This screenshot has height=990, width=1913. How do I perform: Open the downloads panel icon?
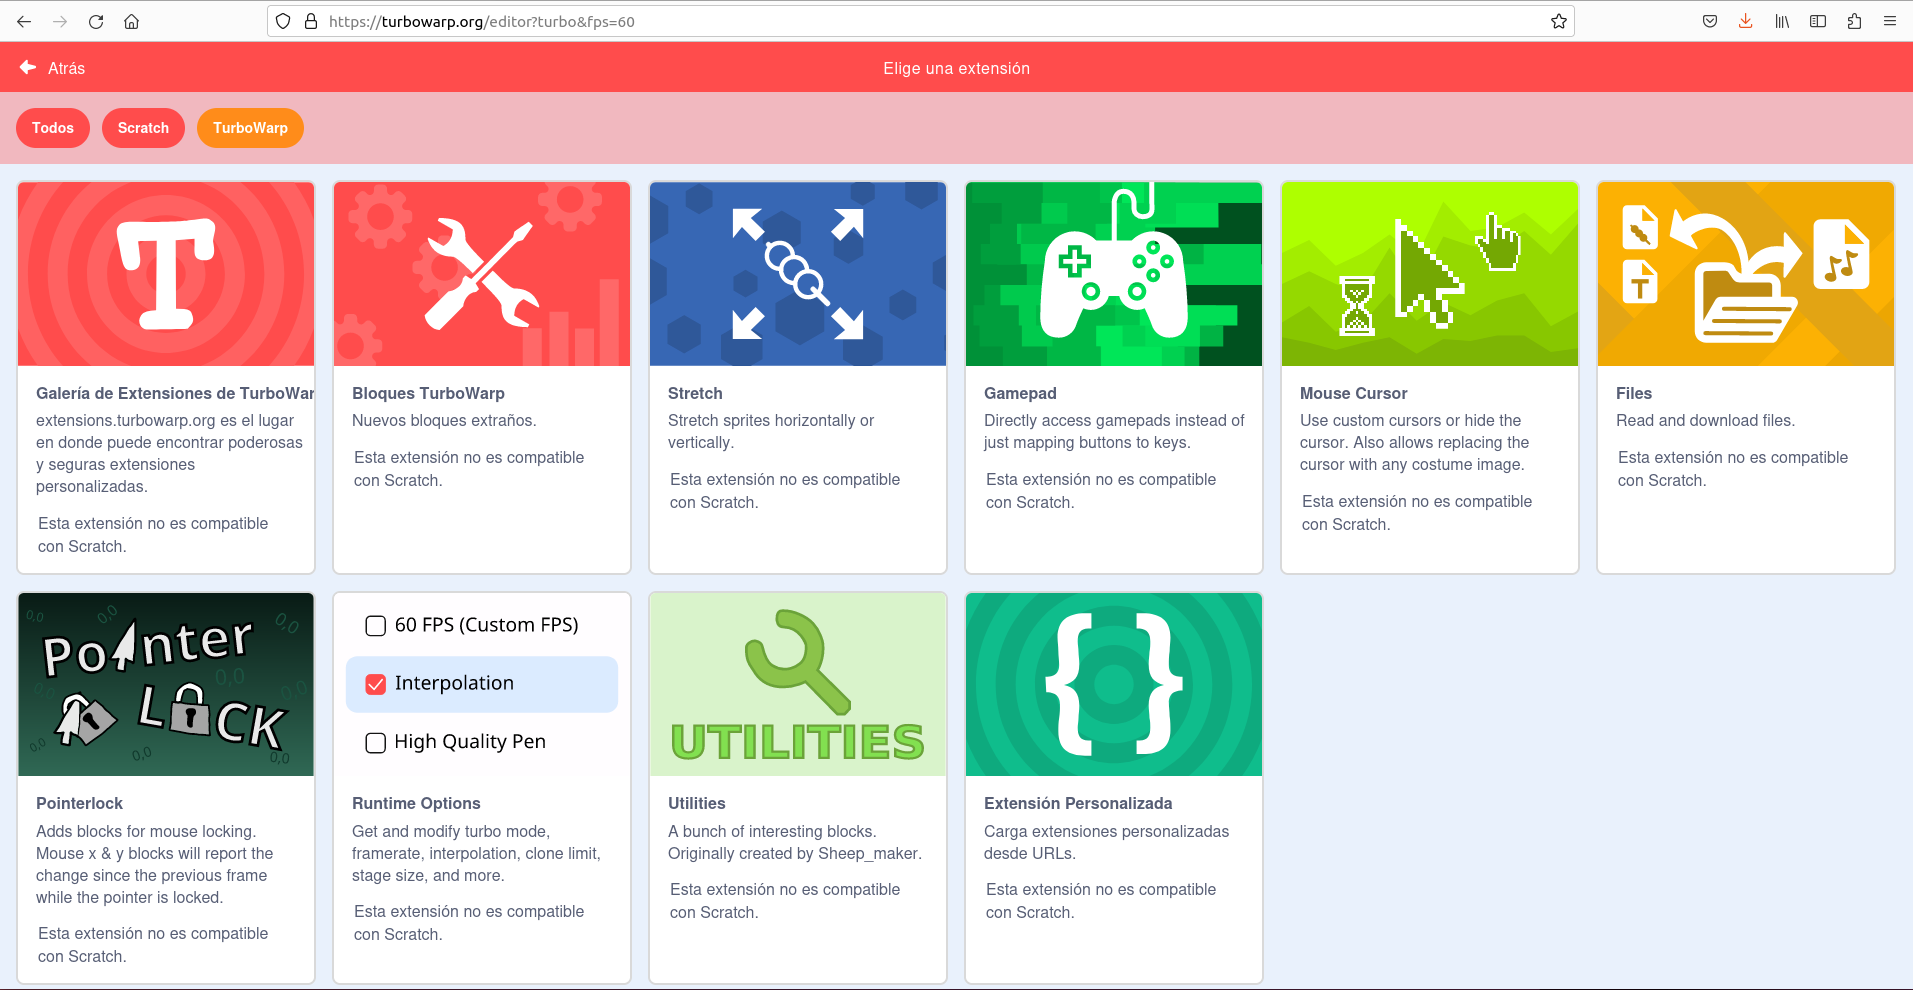pos(1745,21)
